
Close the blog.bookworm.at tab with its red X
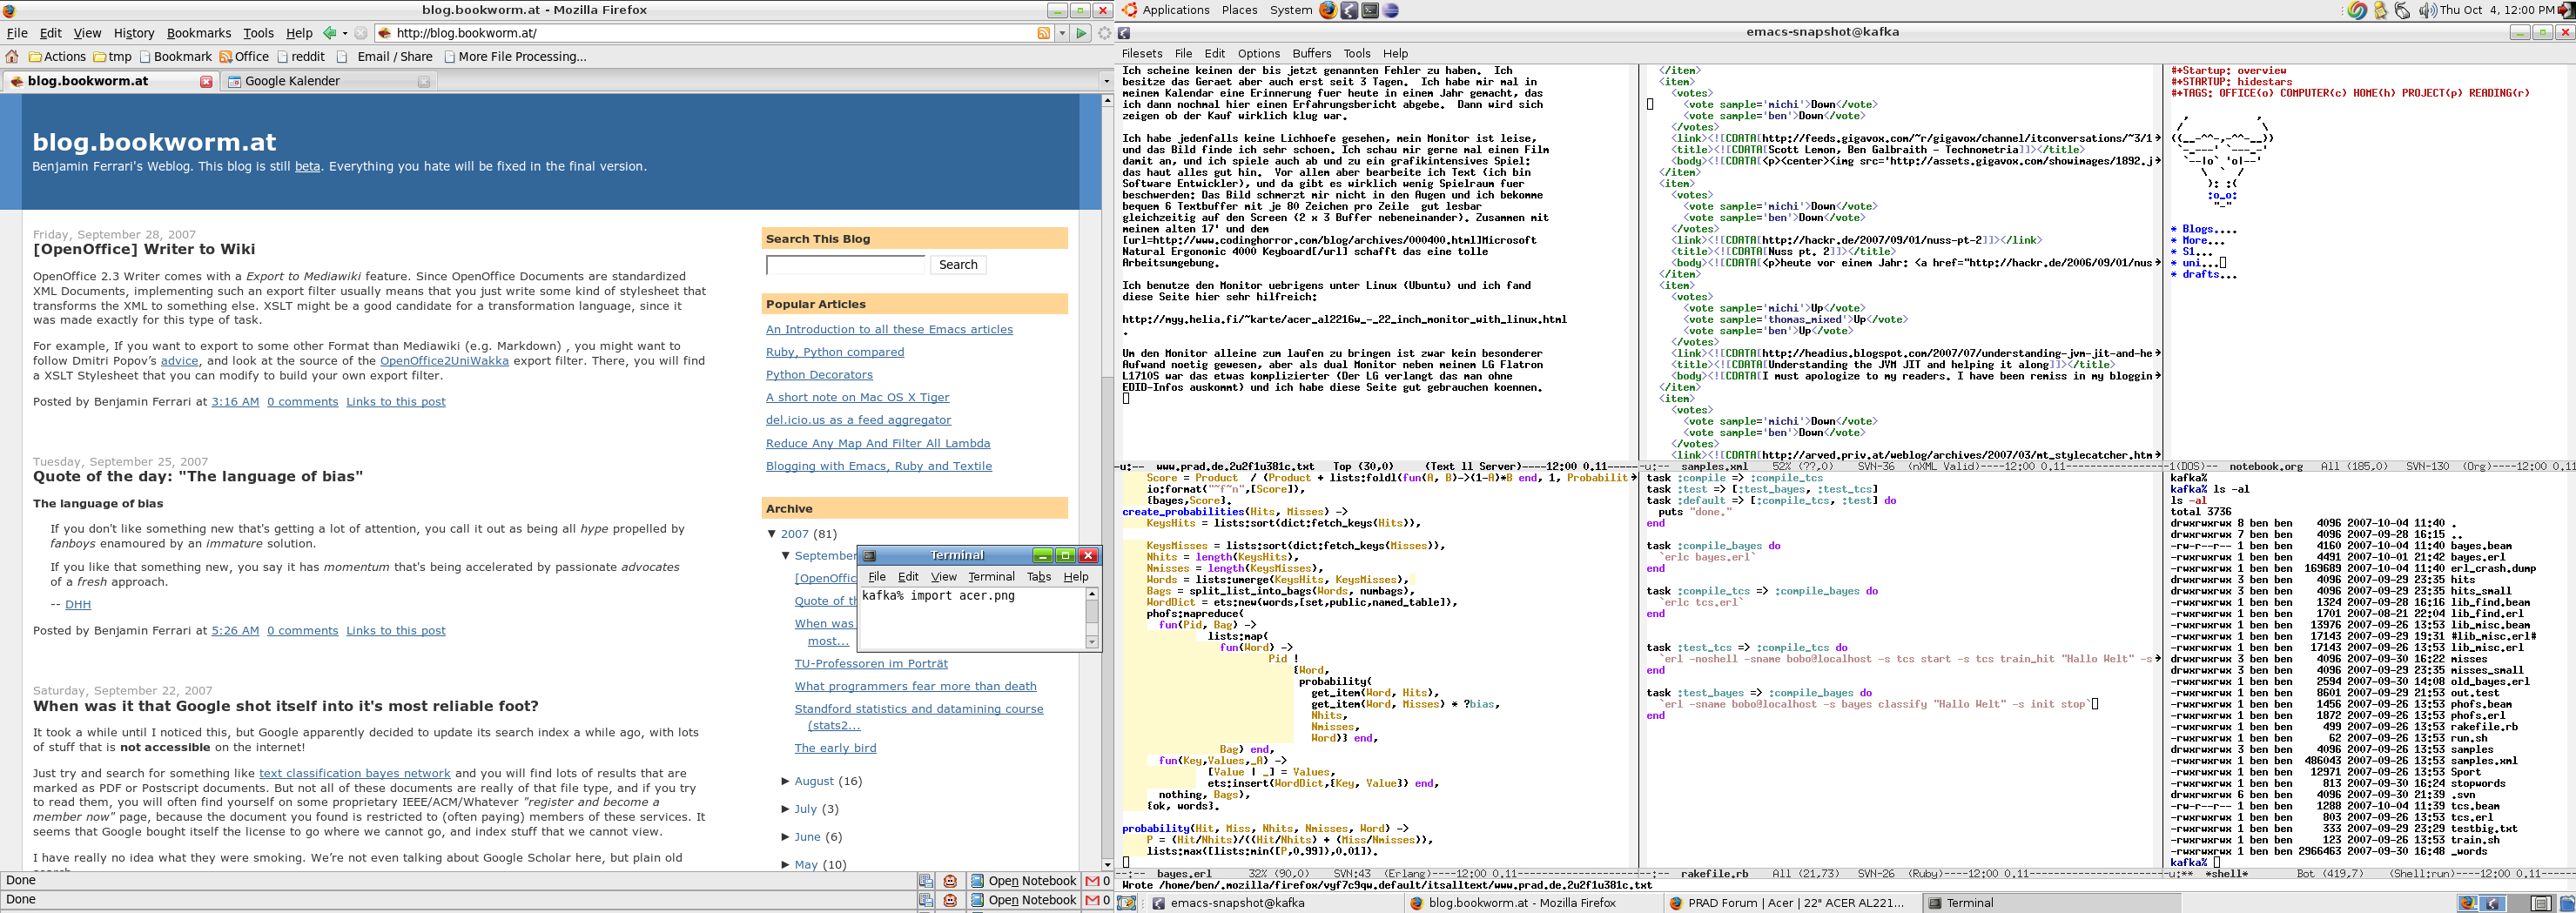206,82
